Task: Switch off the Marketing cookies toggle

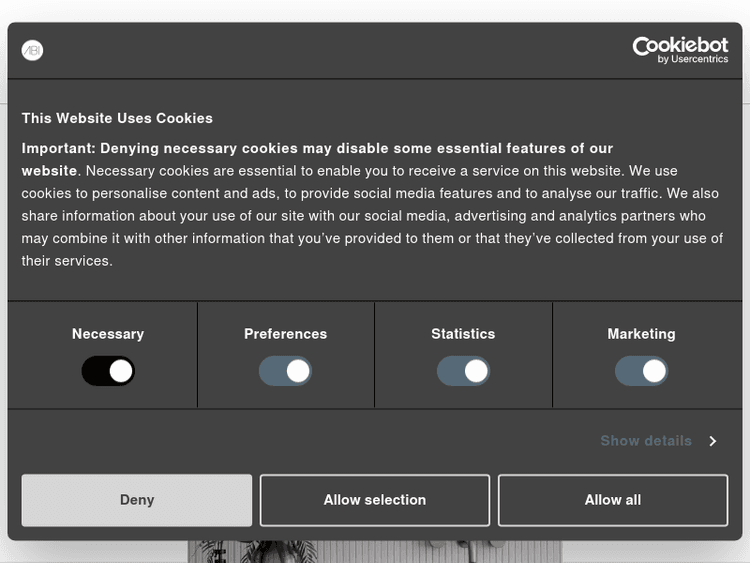Action: click(x=641, y=372)
